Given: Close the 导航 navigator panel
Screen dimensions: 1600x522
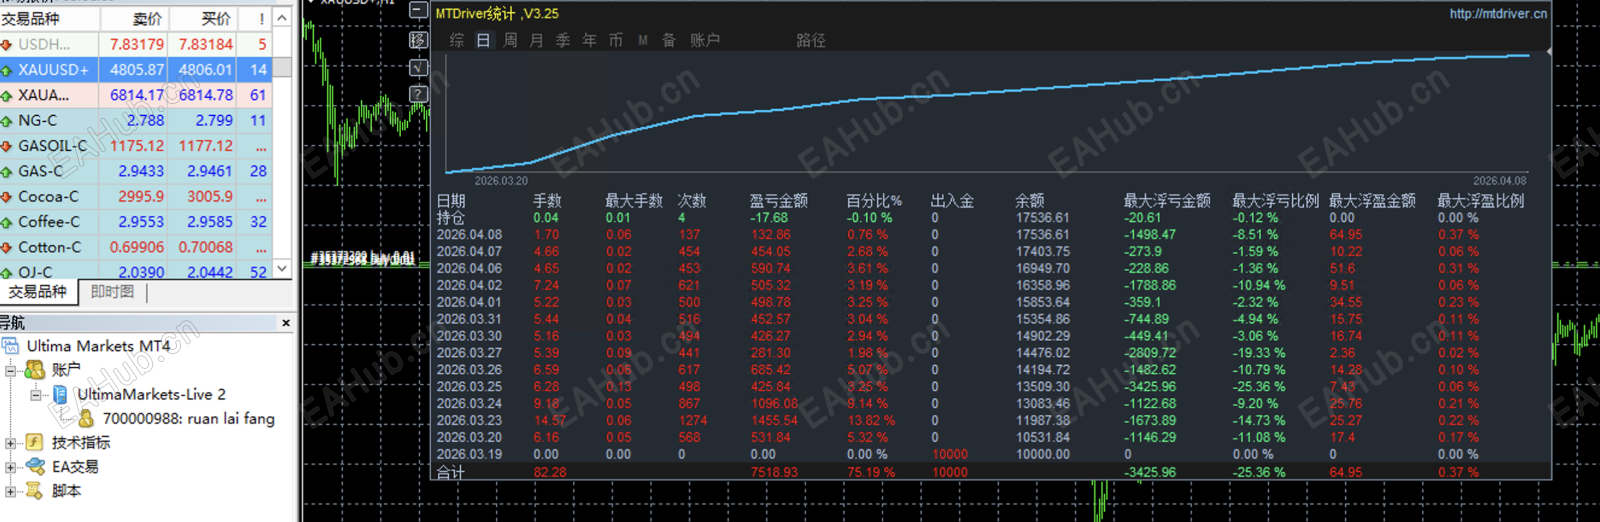Looking at the screenshot, I should coord(286,323).
